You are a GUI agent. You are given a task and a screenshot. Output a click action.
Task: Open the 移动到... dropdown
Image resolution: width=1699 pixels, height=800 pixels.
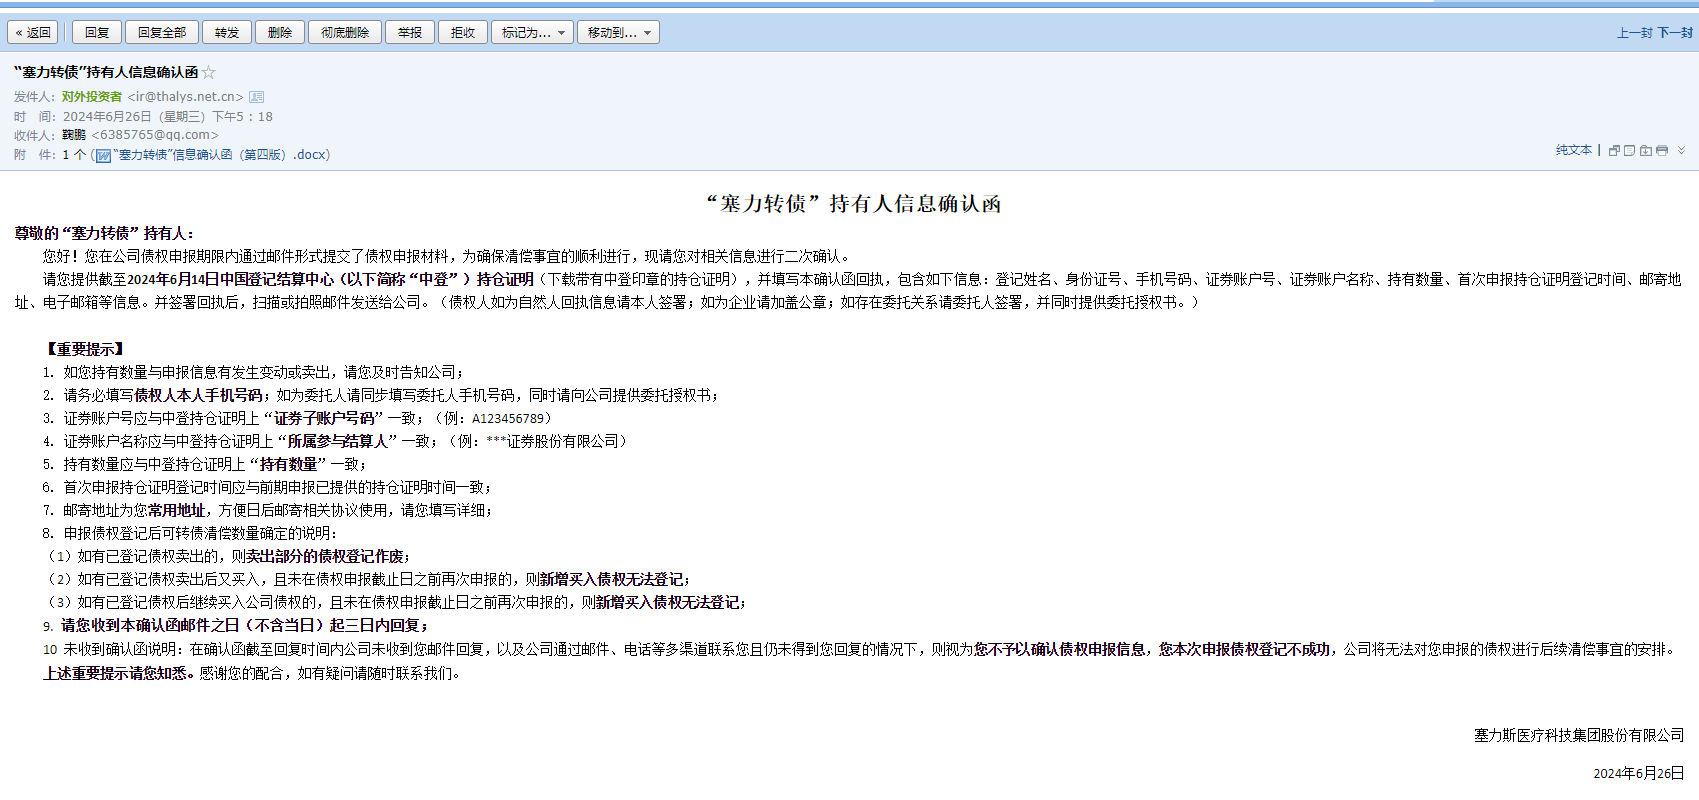619,33
